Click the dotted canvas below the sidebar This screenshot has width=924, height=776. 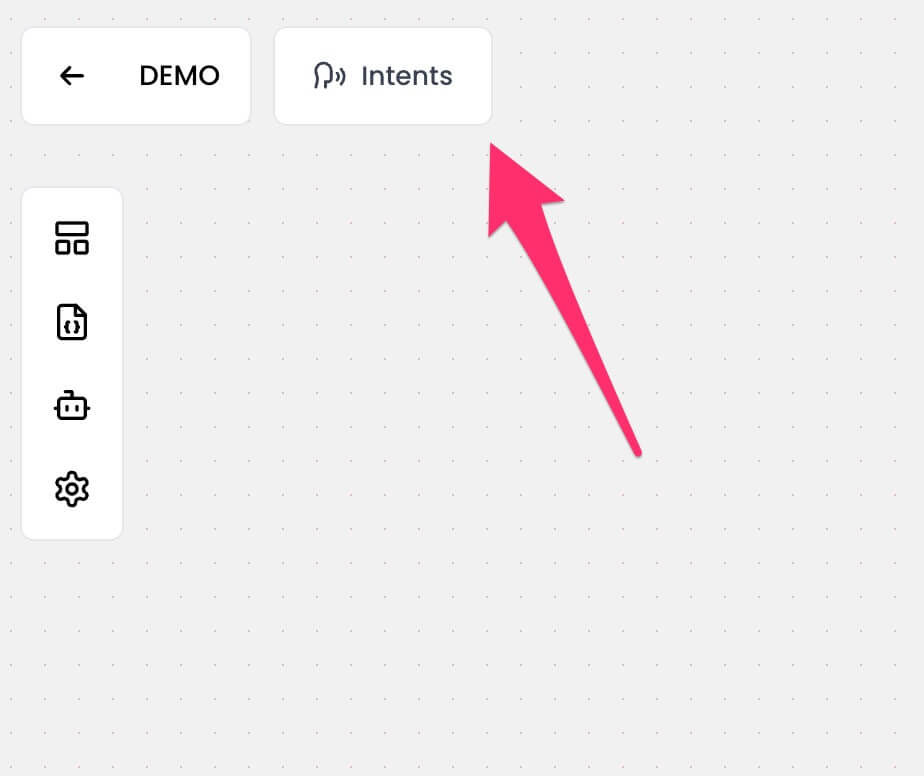[x=72, y=648]
